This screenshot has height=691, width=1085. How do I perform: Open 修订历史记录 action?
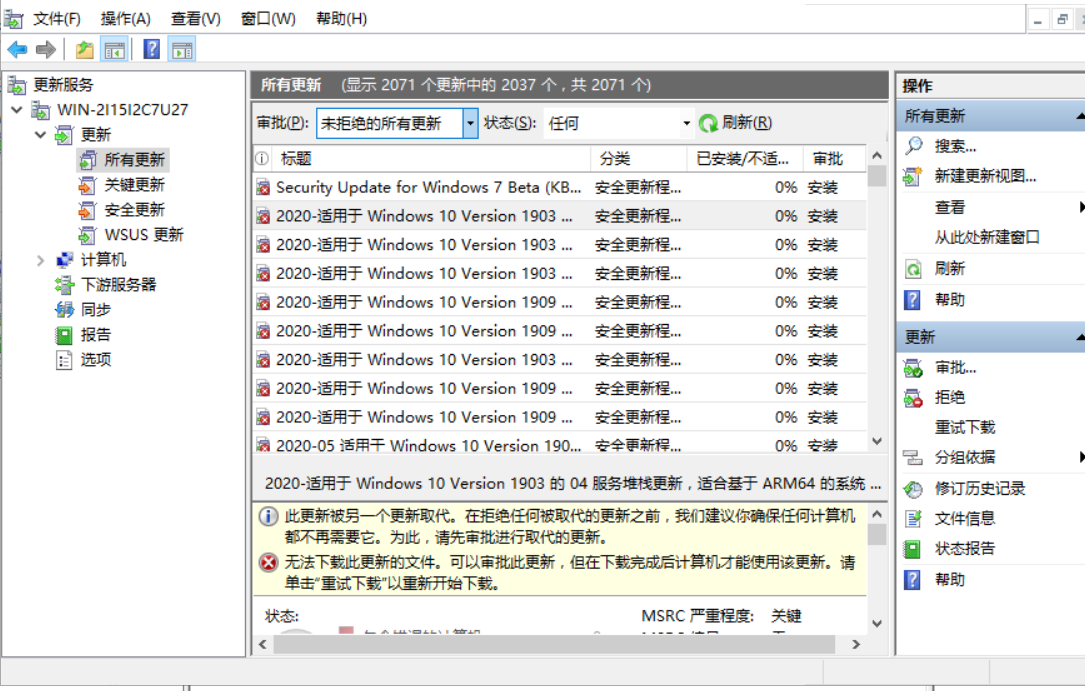pos(980,489)
